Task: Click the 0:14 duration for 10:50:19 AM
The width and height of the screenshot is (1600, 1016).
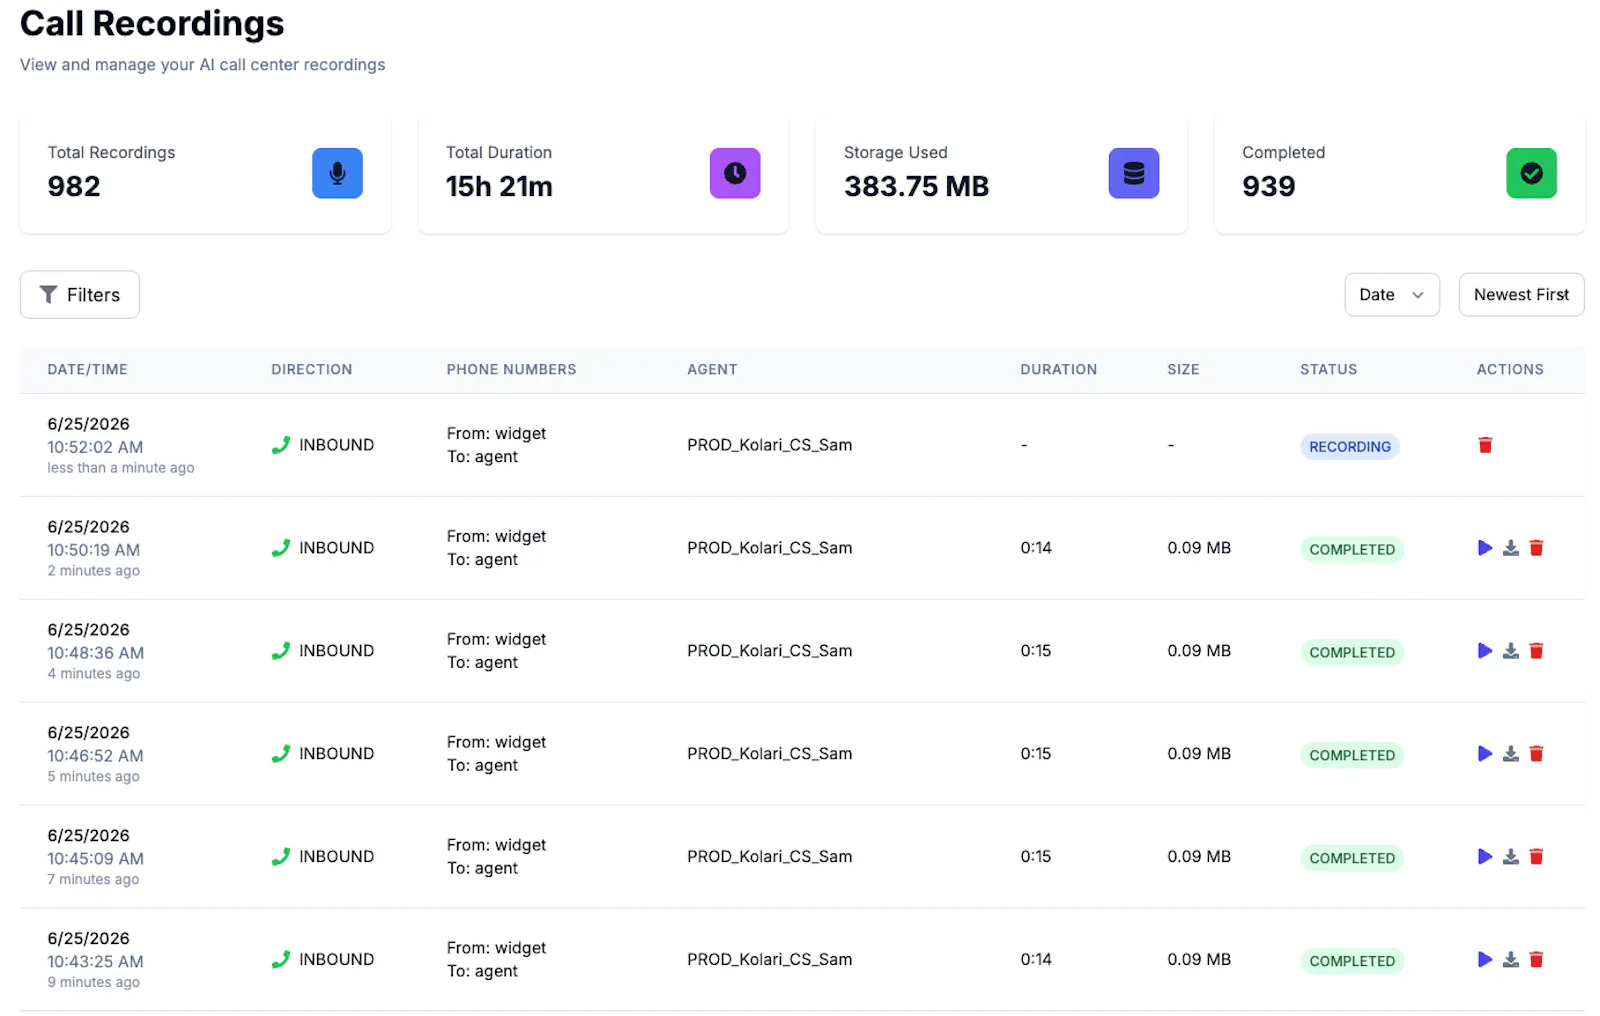Action: (1036, 548)
